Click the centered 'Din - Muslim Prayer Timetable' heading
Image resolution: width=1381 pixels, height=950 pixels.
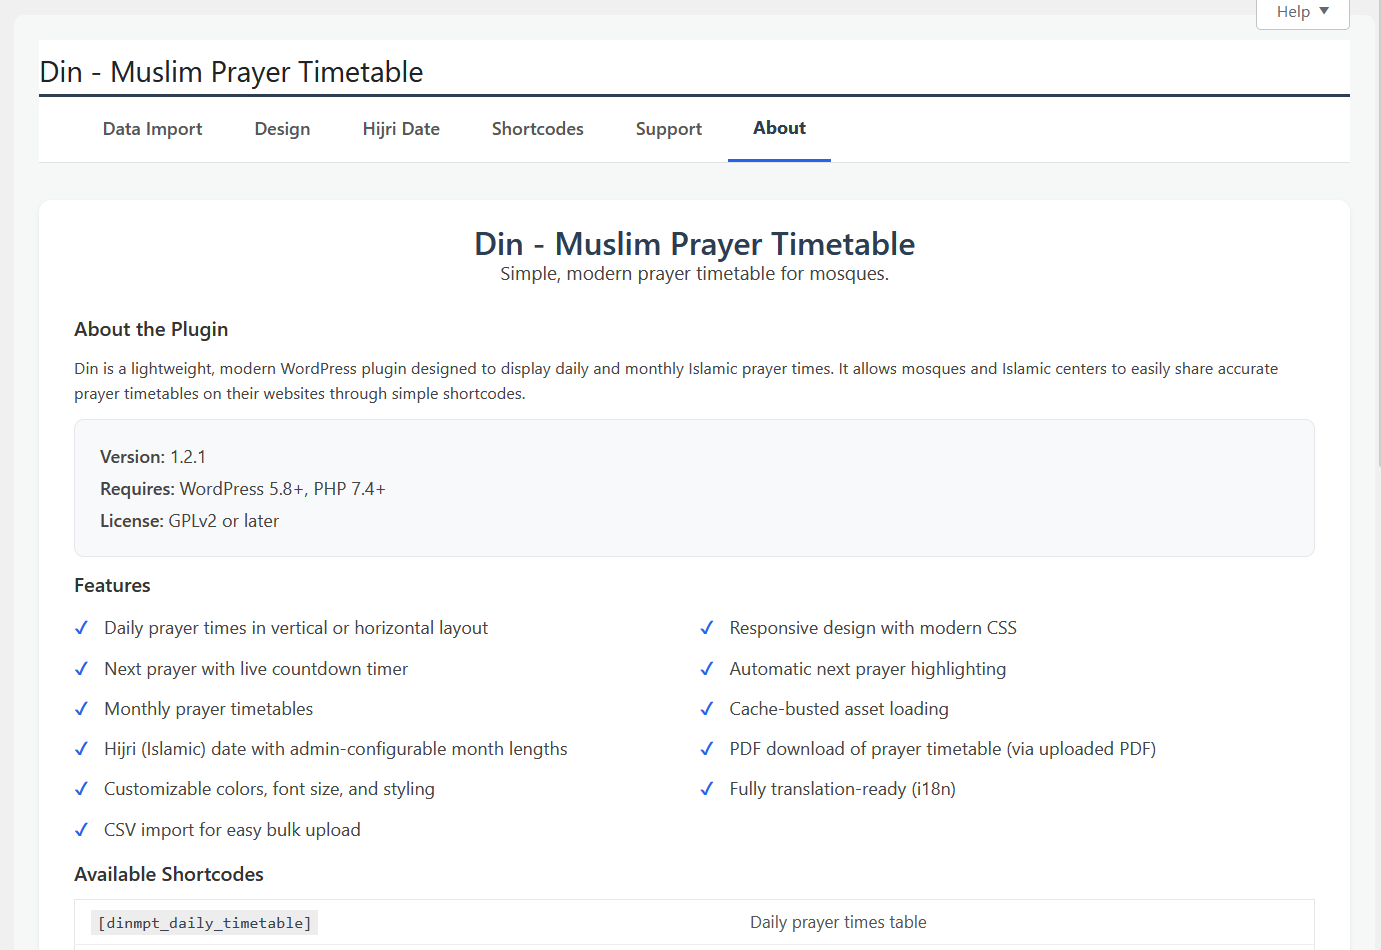pos(694,244)
